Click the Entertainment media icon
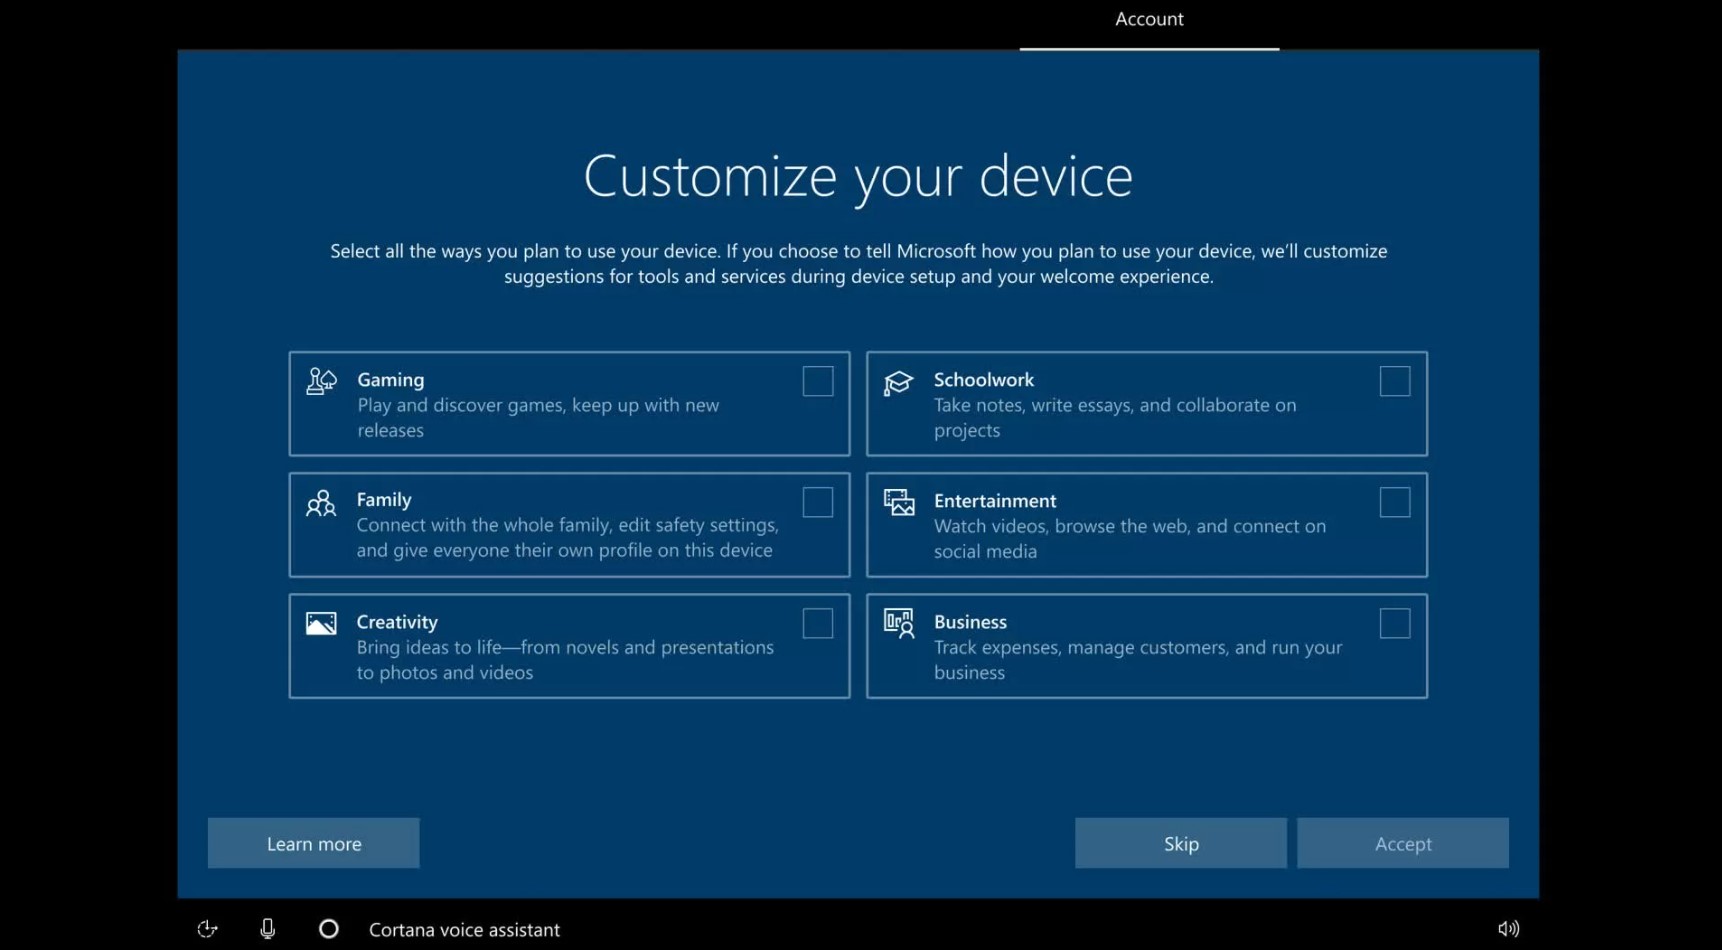Viewport: 1722px width, 950px height. 899,502
